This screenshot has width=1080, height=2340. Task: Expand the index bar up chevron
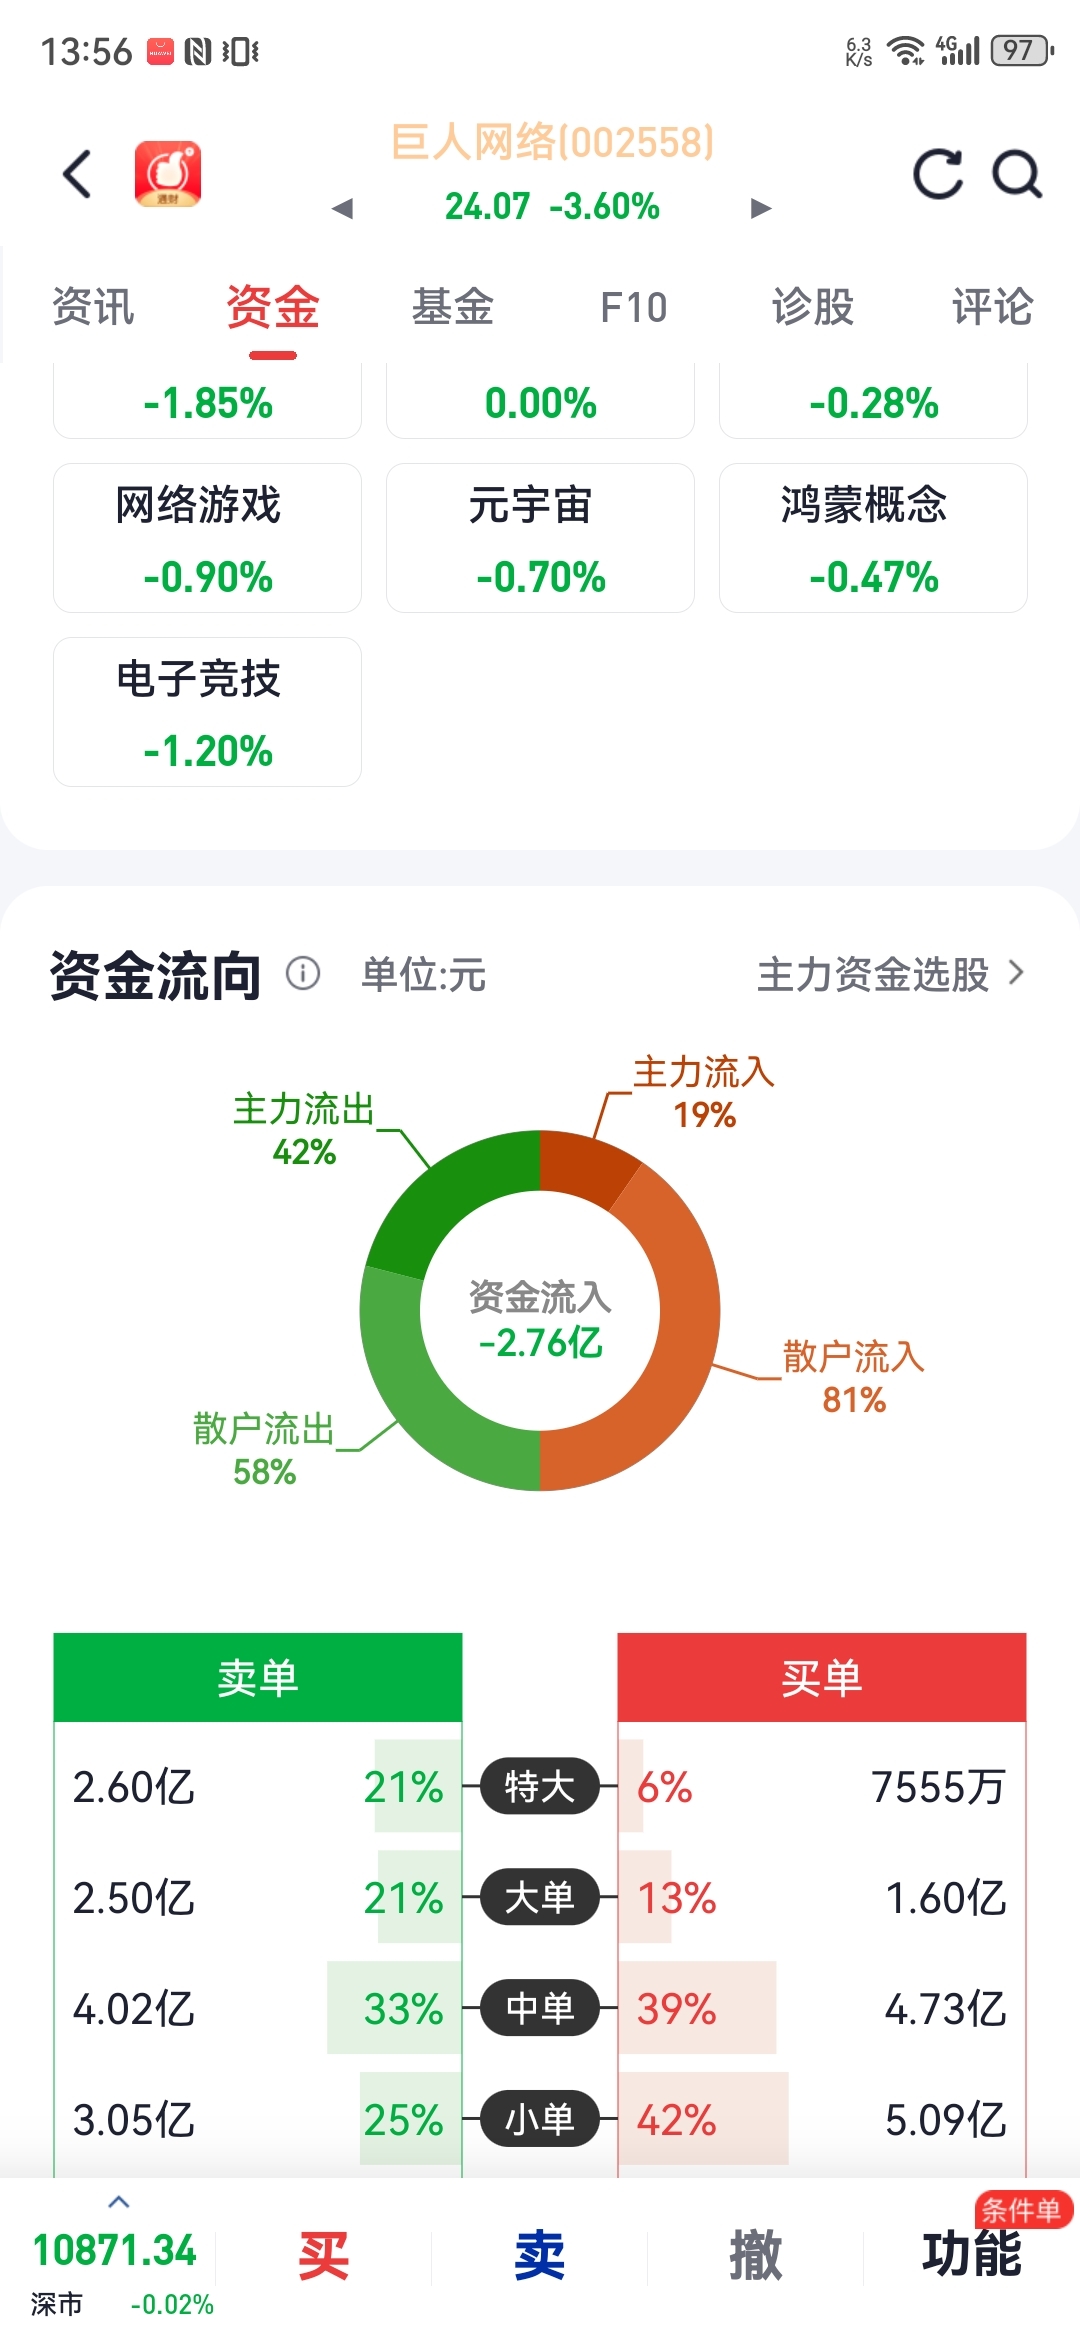click(x=118, y=2201)
